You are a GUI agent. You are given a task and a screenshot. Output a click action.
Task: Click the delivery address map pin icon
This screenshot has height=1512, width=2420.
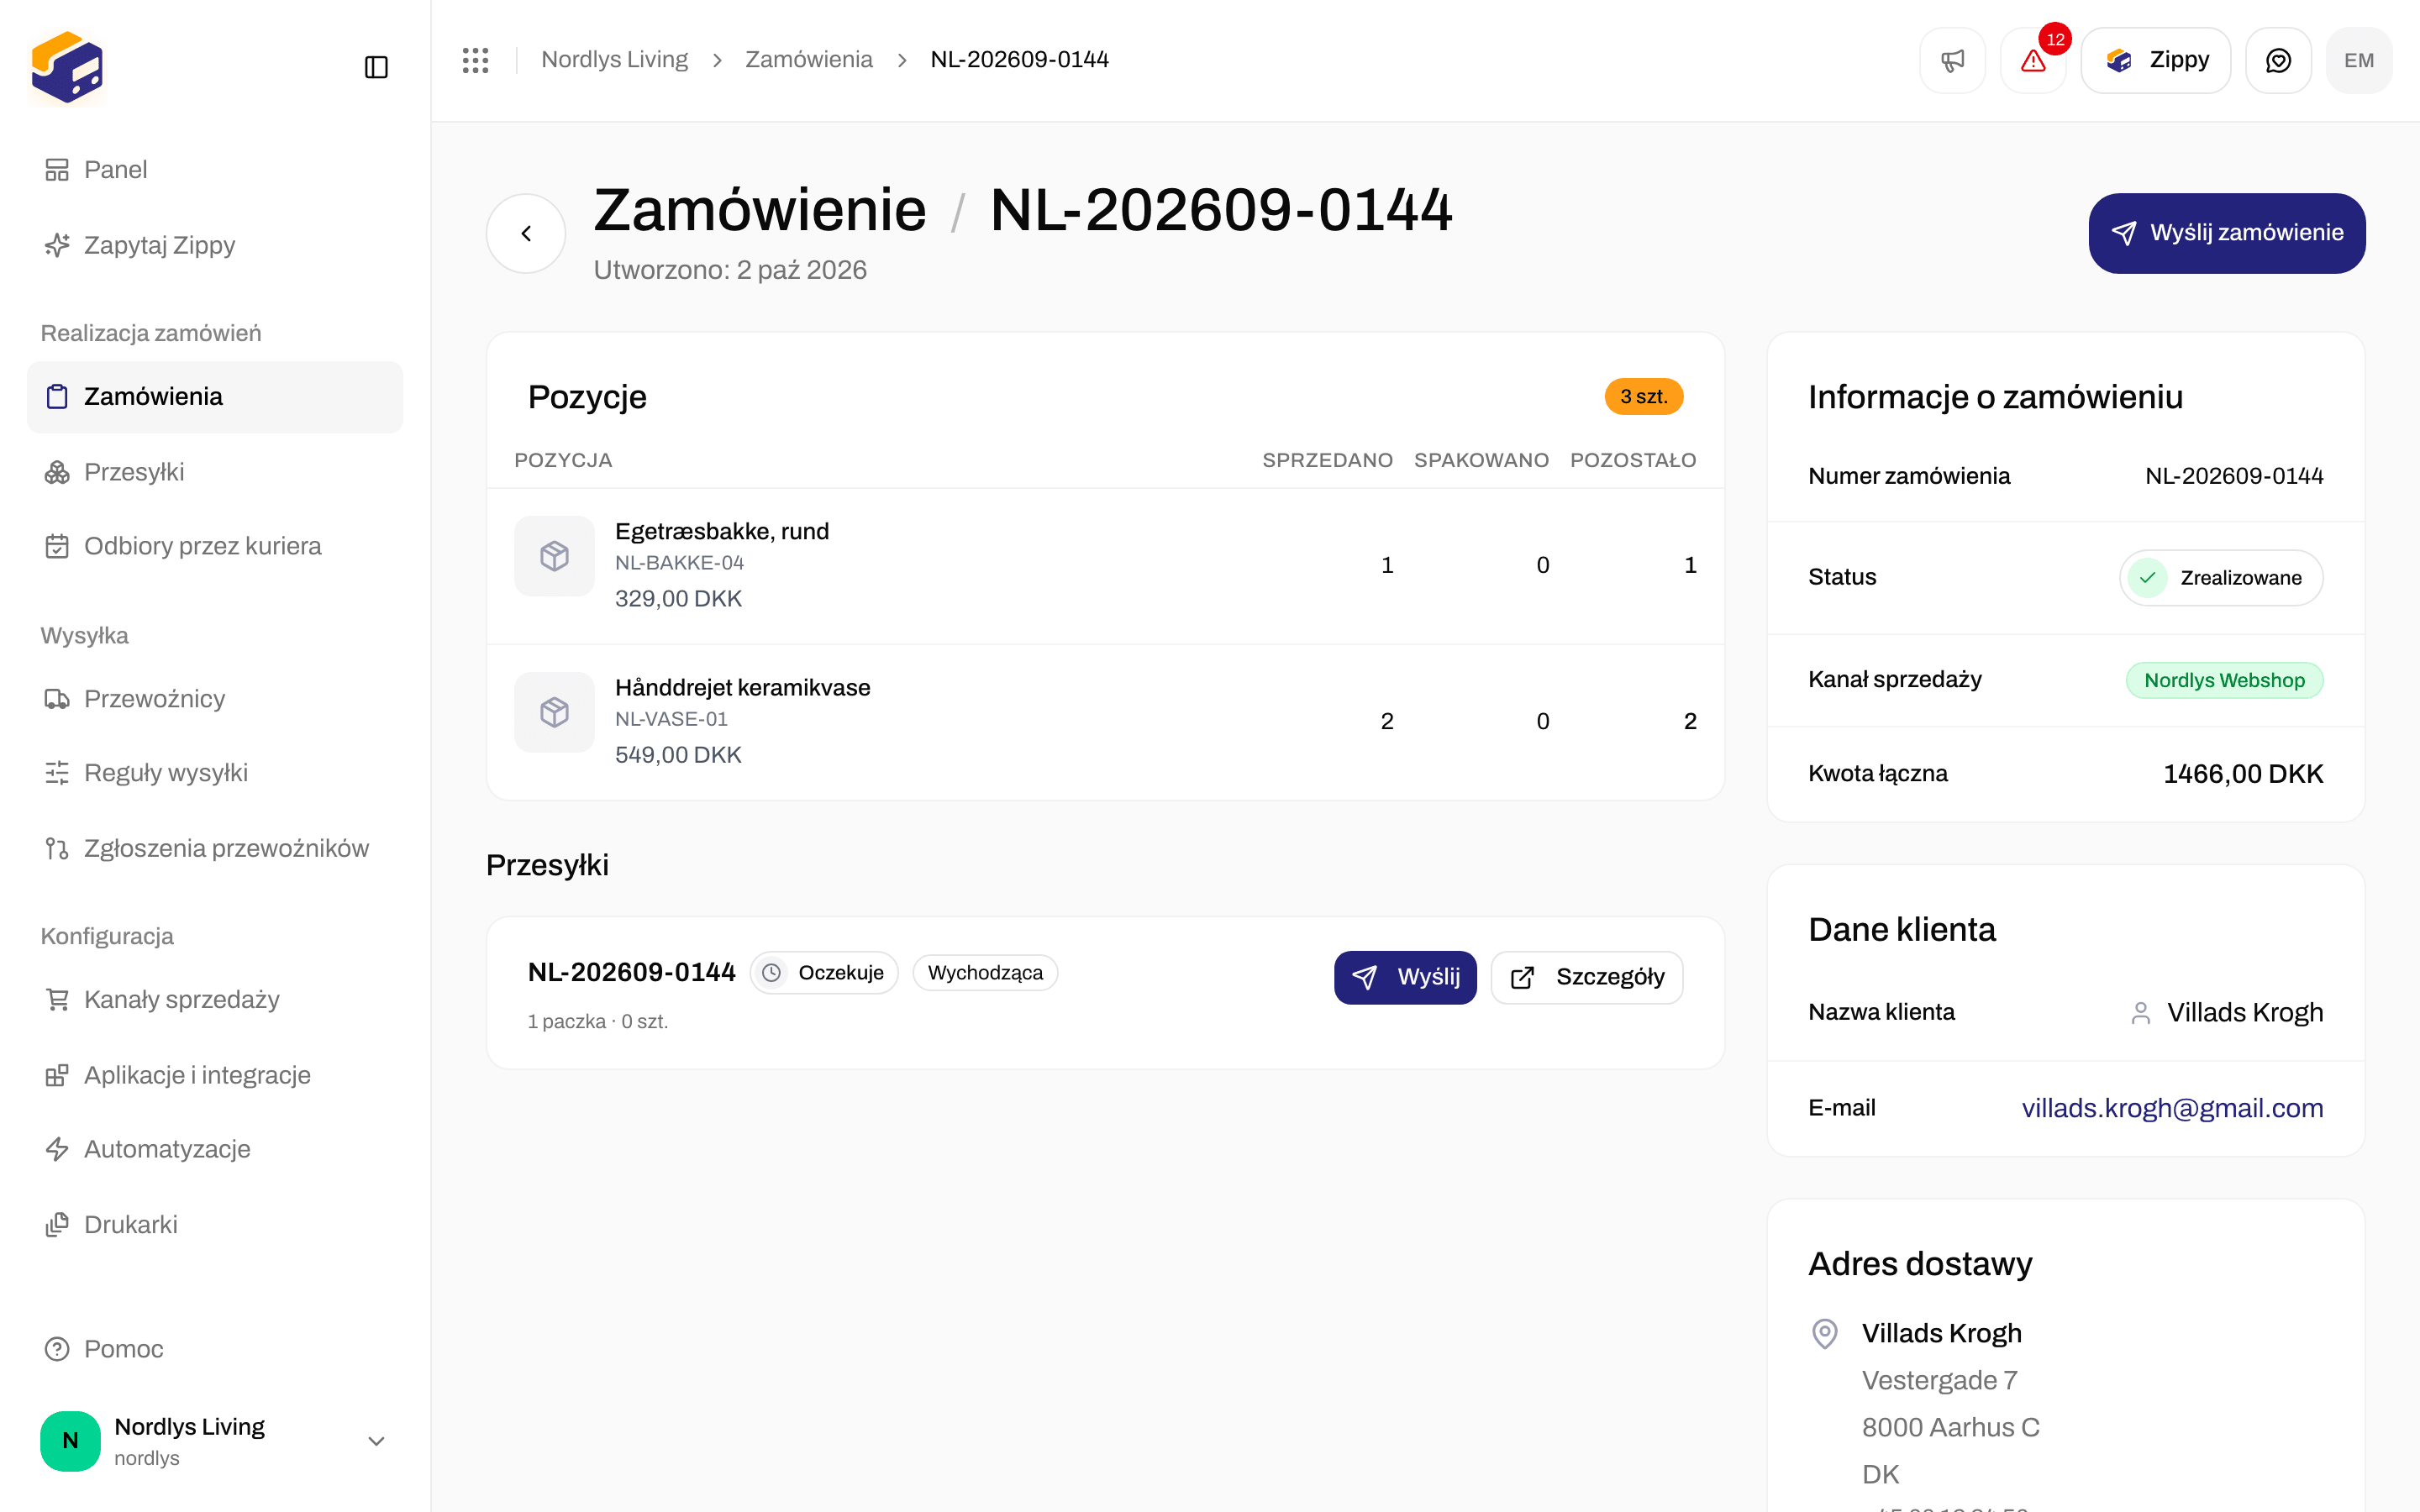[x=1825, y=1334]
